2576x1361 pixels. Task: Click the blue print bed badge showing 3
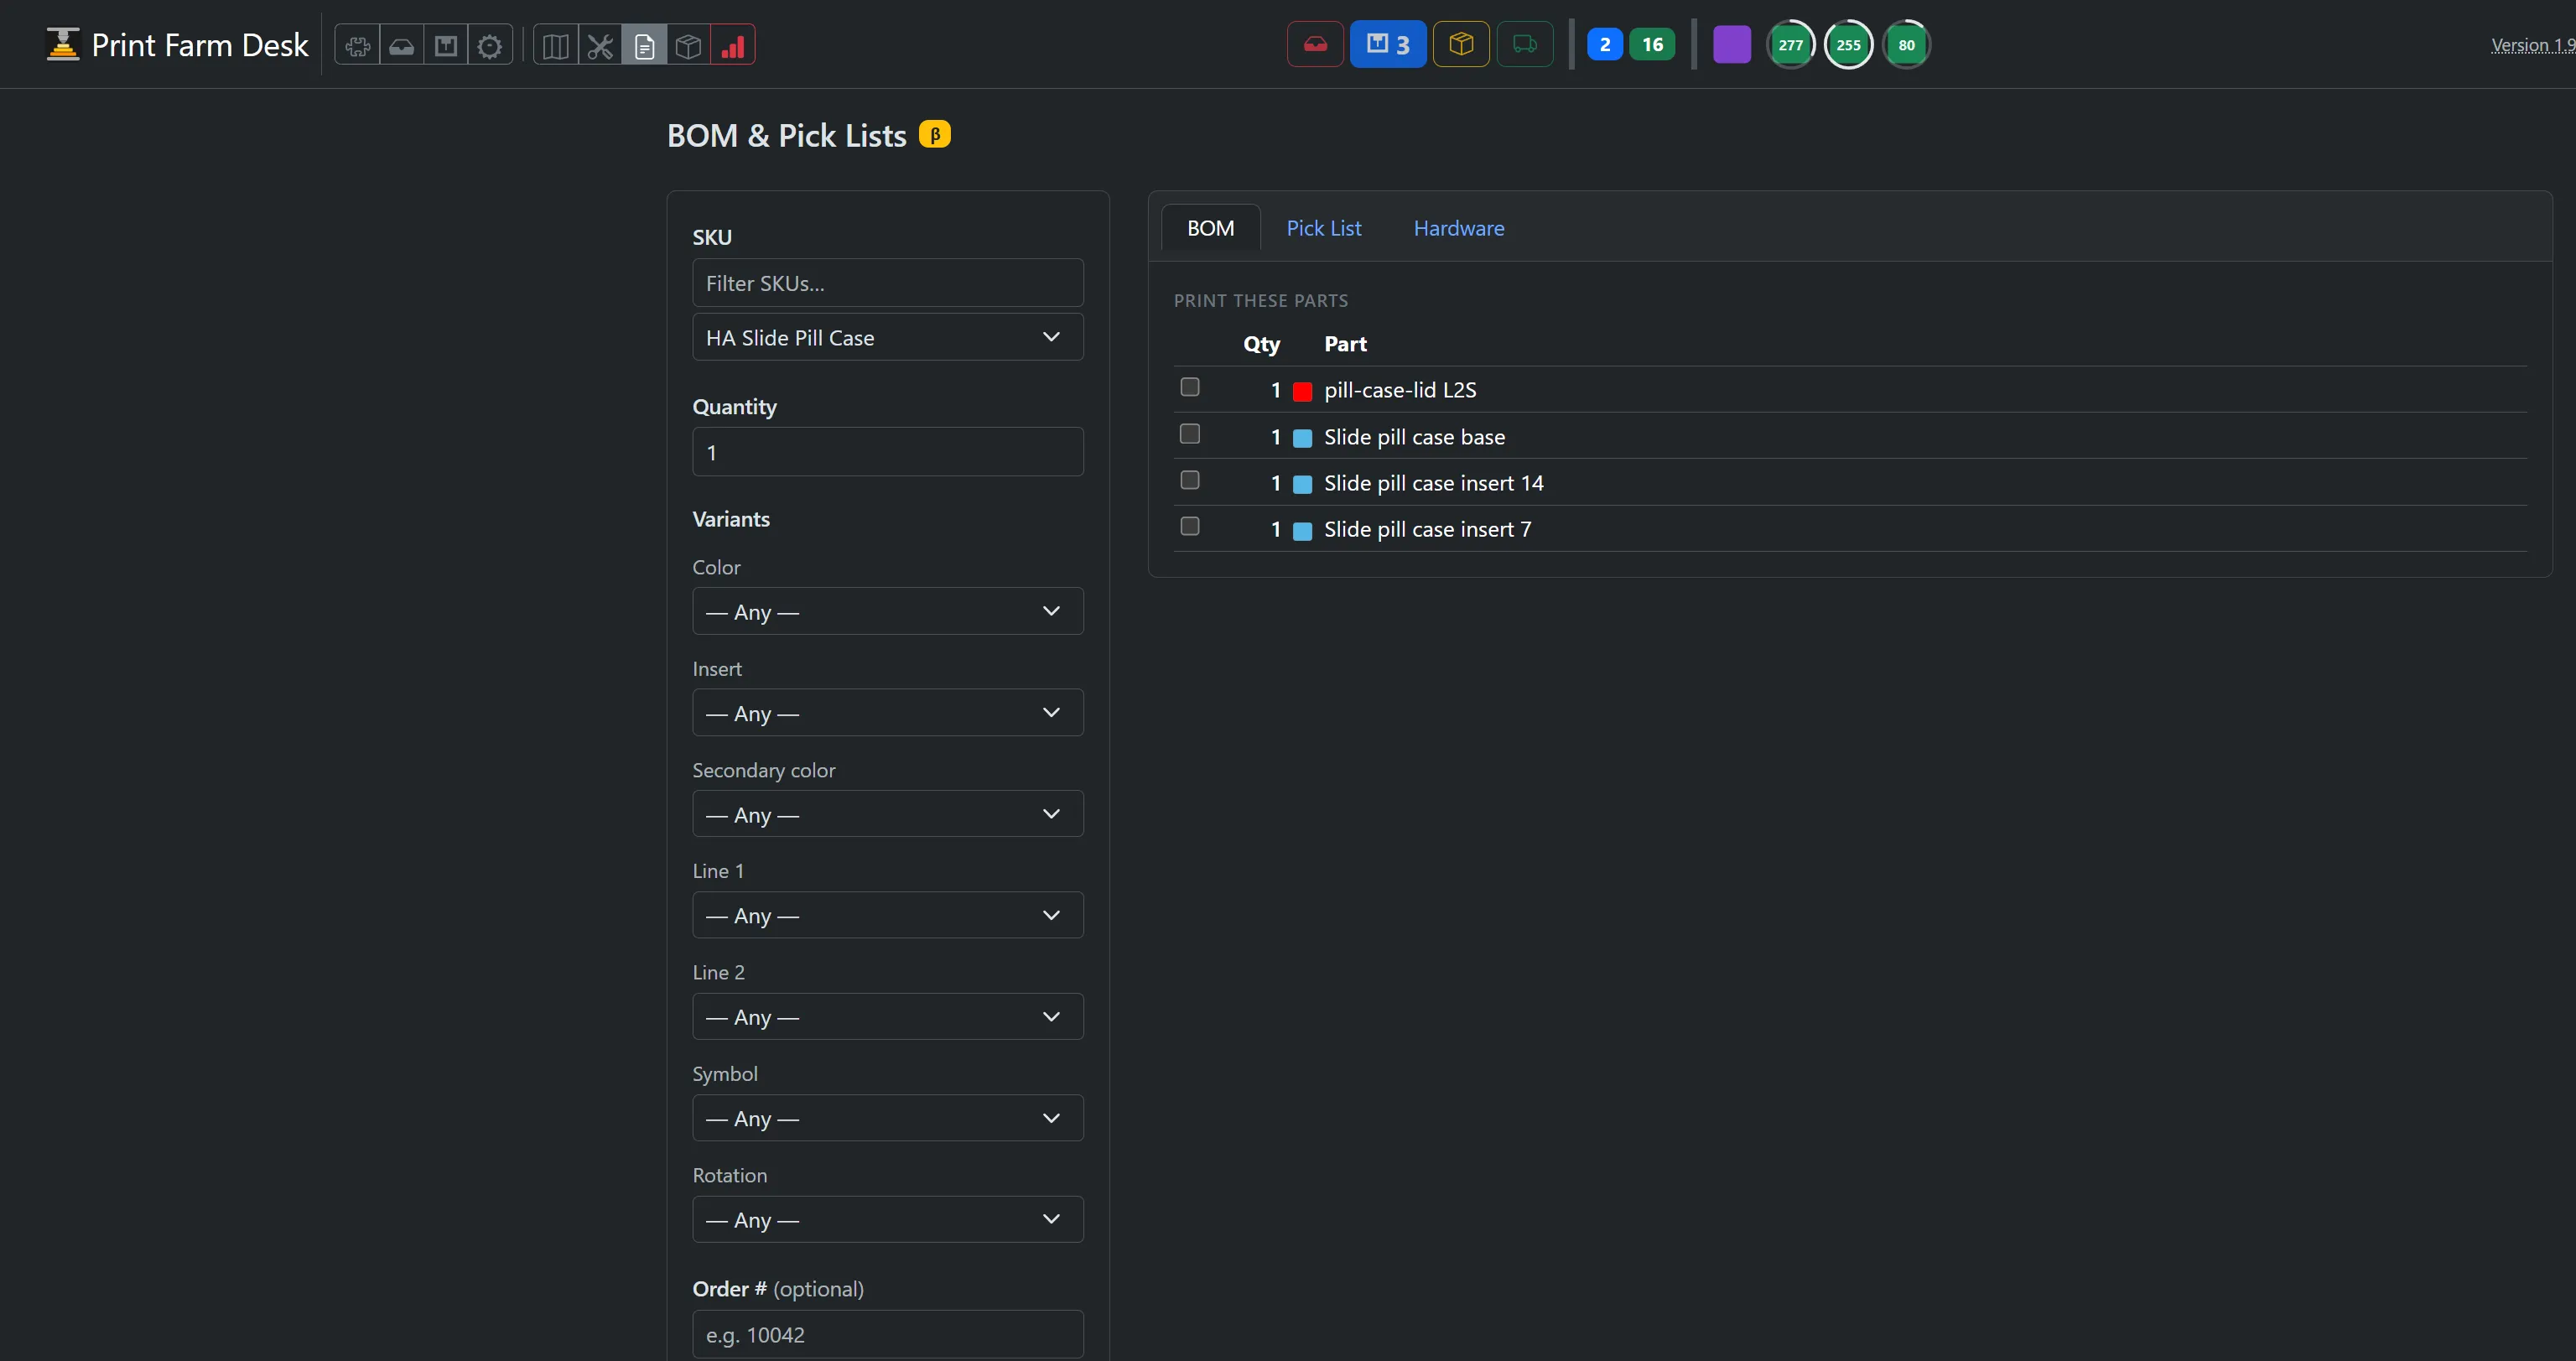[1388, 44]
